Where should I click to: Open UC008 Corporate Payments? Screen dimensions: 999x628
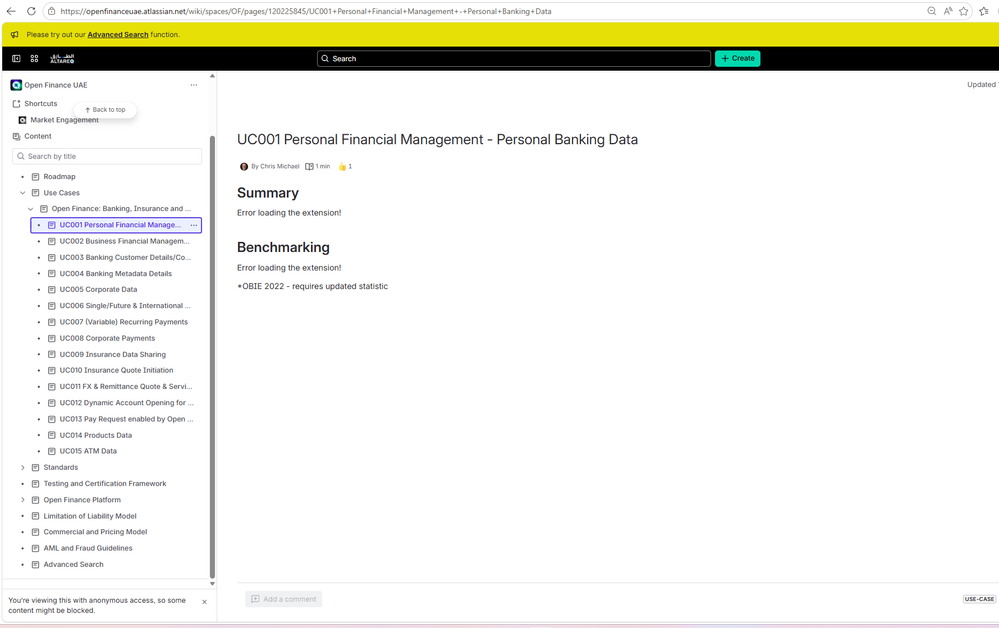pyautogui.click(x=107, y=338)
